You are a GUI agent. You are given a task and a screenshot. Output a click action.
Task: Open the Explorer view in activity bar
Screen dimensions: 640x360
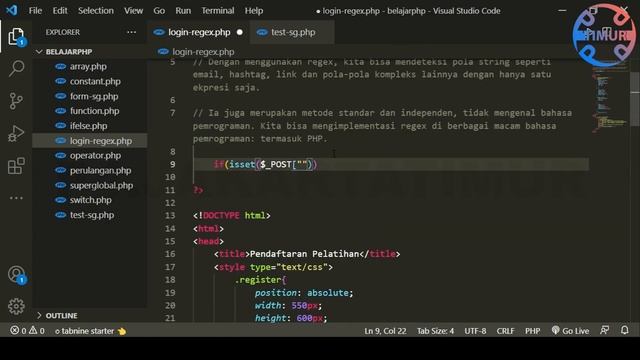click(x=16, y=37)
